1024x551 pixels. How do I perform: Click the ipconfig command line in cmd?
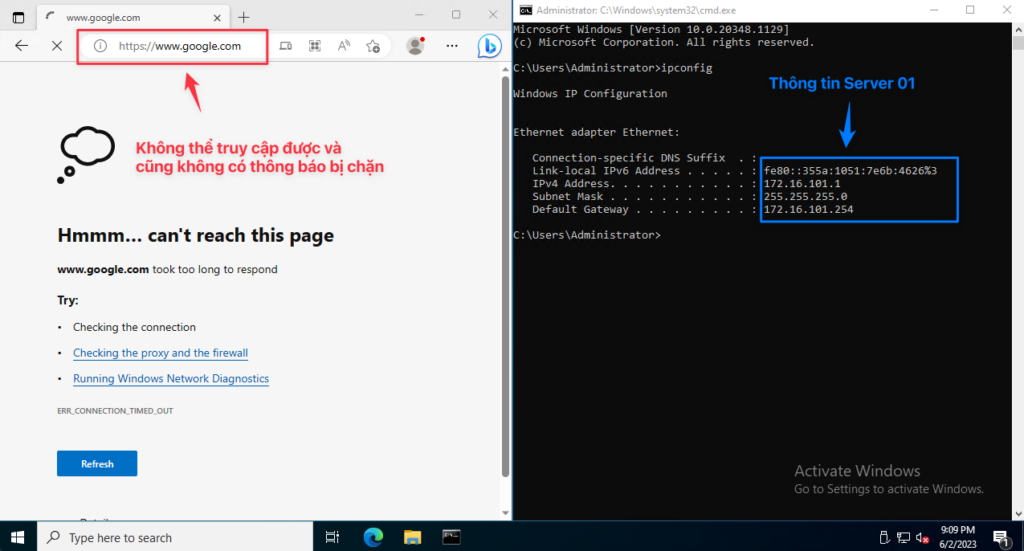613,68
